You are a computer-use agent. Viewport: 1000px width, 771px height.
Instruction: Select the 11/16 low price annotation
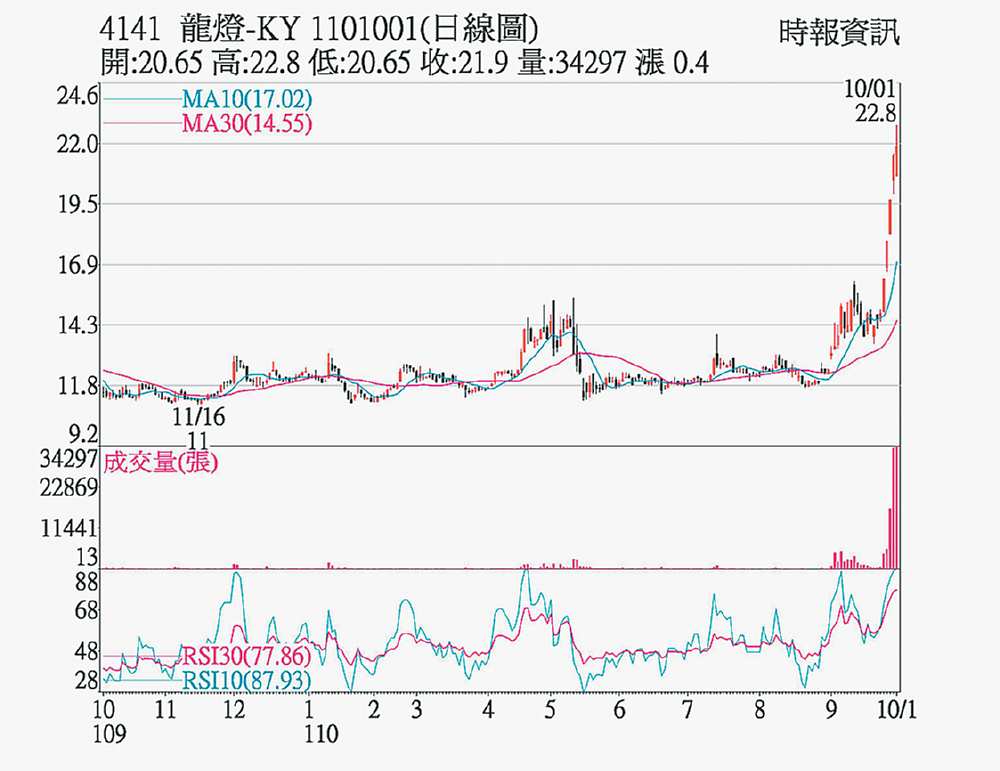click(197, 415)
